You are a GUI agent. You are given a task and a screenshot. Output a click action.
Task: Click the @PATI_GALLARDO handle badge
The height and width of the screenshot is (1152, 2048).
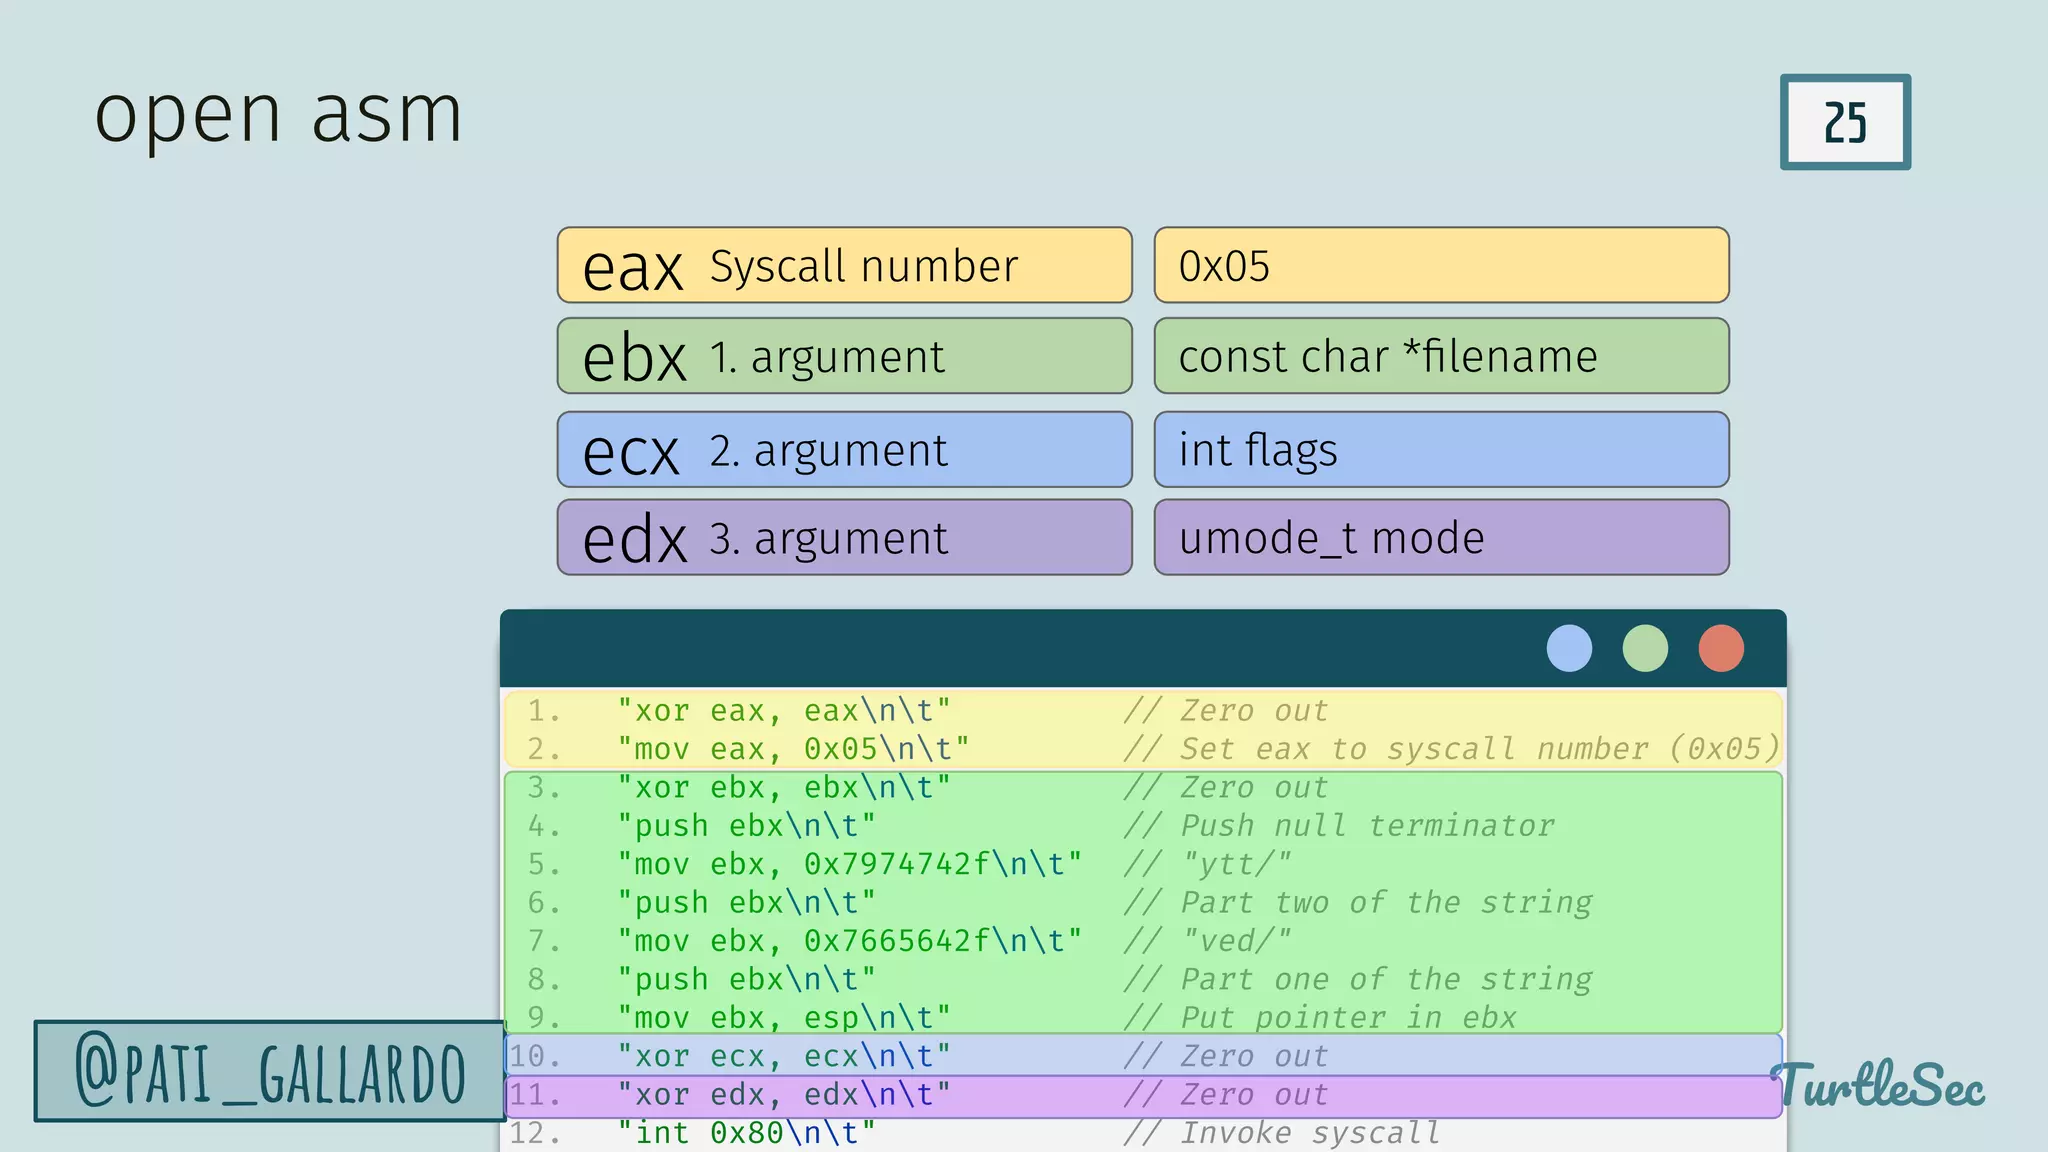click(270, 1072)
